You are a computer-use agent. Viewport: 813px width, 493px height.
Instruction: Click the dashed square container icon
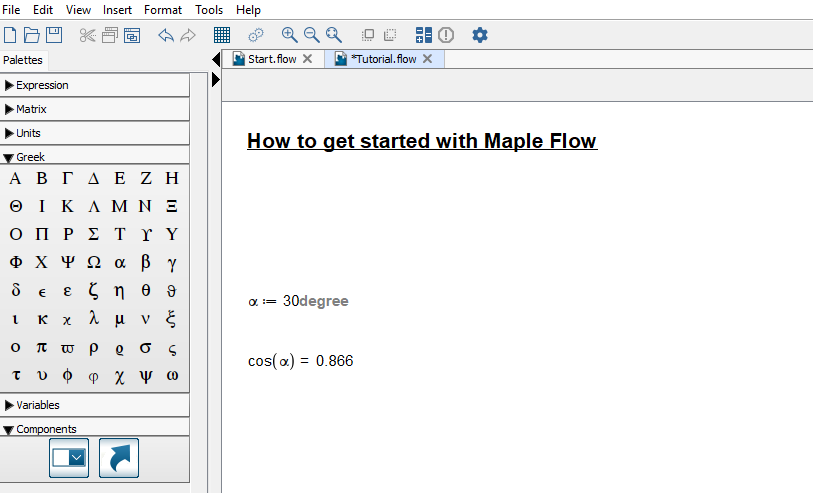coord(390,35)
